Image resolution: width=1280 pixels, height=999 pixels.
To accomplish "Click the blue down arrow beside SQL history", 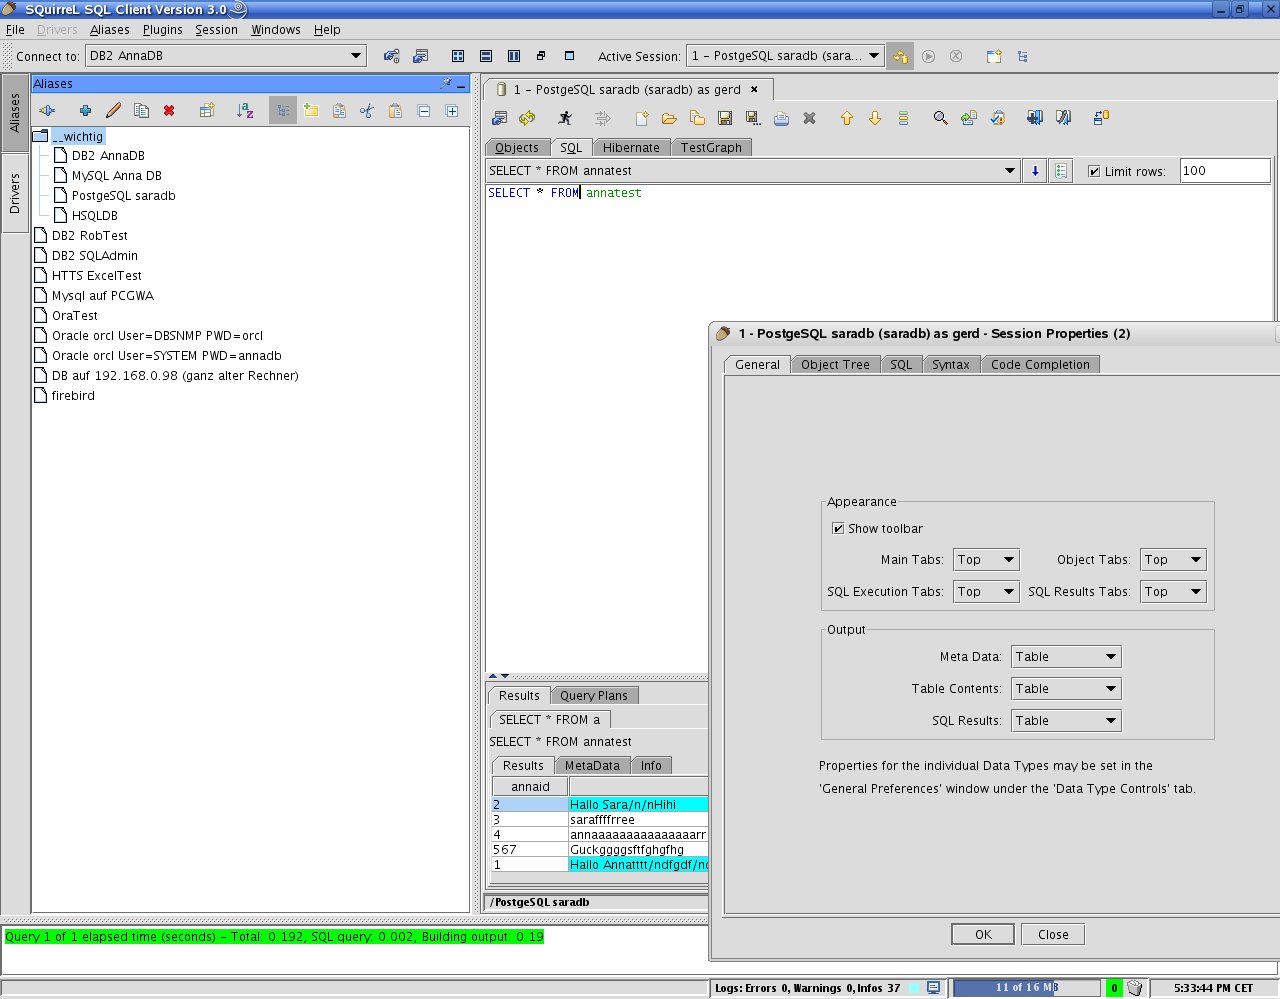I will 1035,171.
